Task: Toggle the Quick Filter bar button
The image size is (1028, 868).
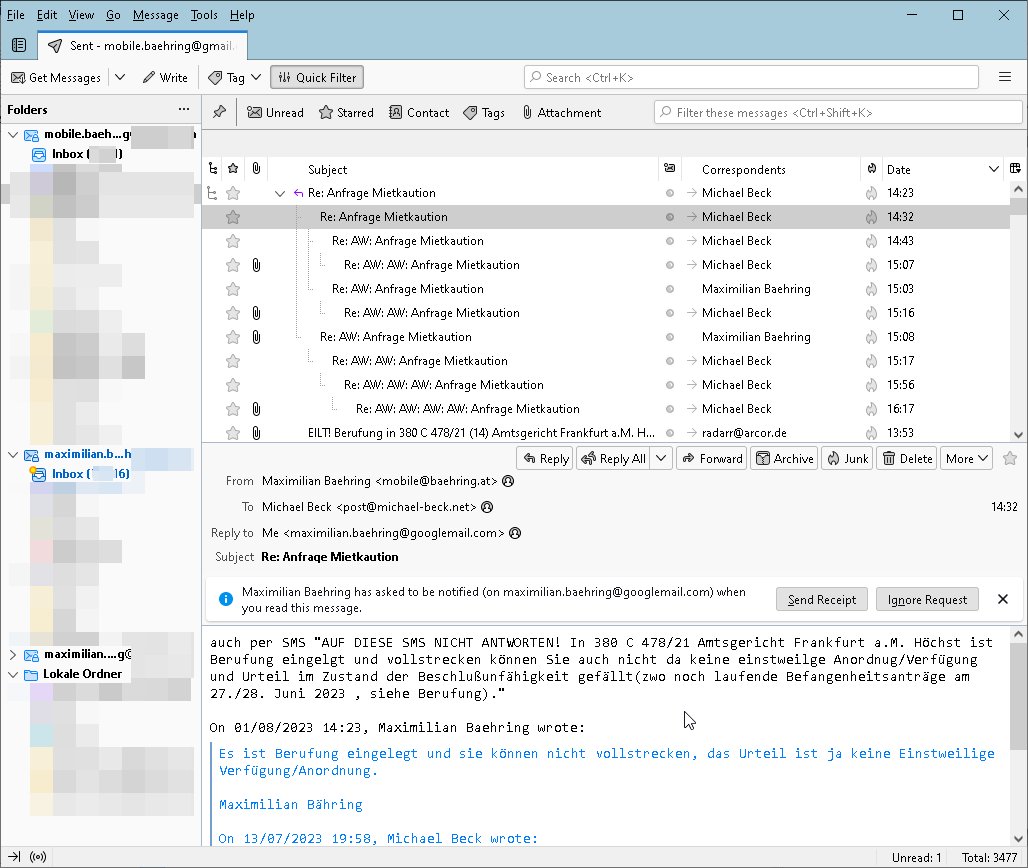Action: point(316,77)
